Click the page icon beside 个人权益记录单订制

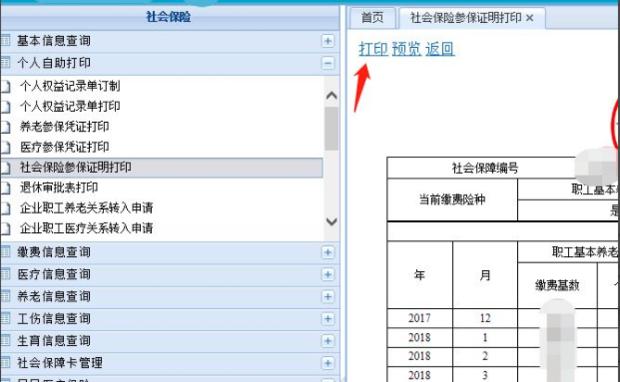[6, 86]
